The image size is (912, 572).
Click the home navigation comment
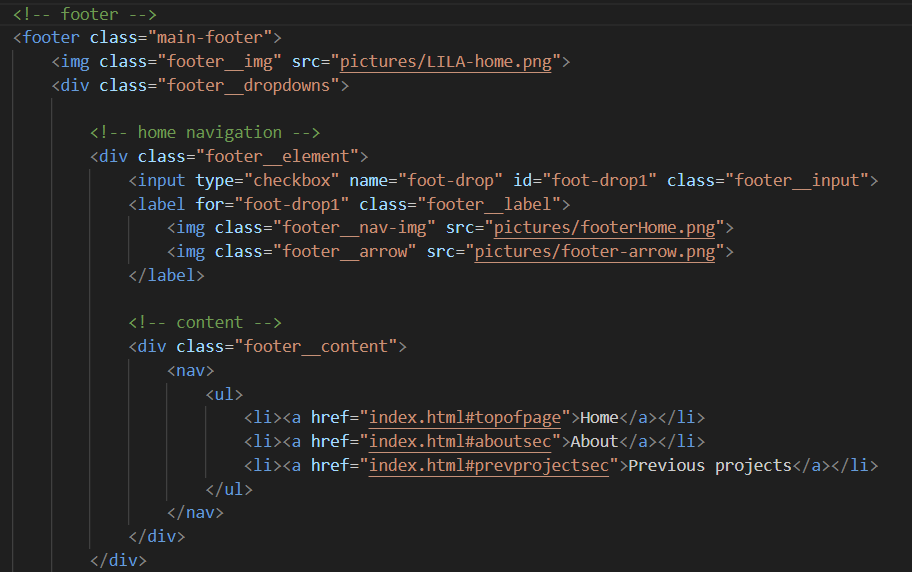coord(205,133)
